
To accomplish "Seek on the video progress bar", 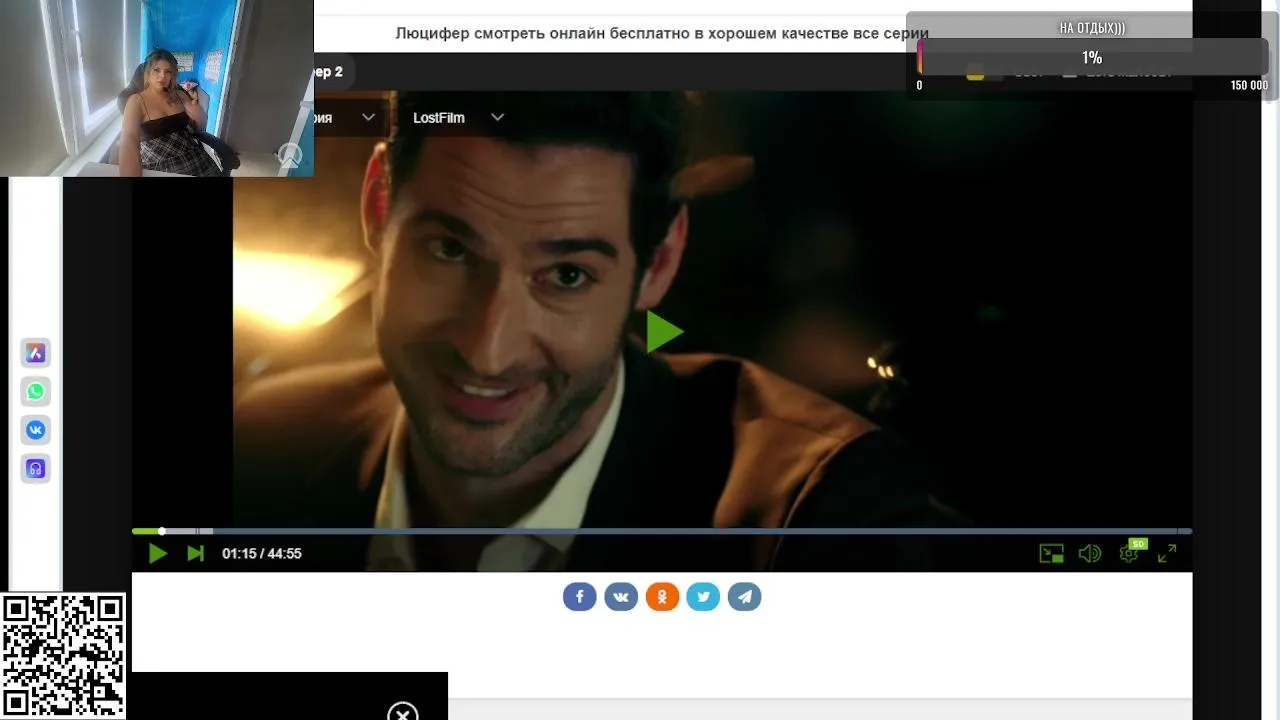I will [662, 531].
